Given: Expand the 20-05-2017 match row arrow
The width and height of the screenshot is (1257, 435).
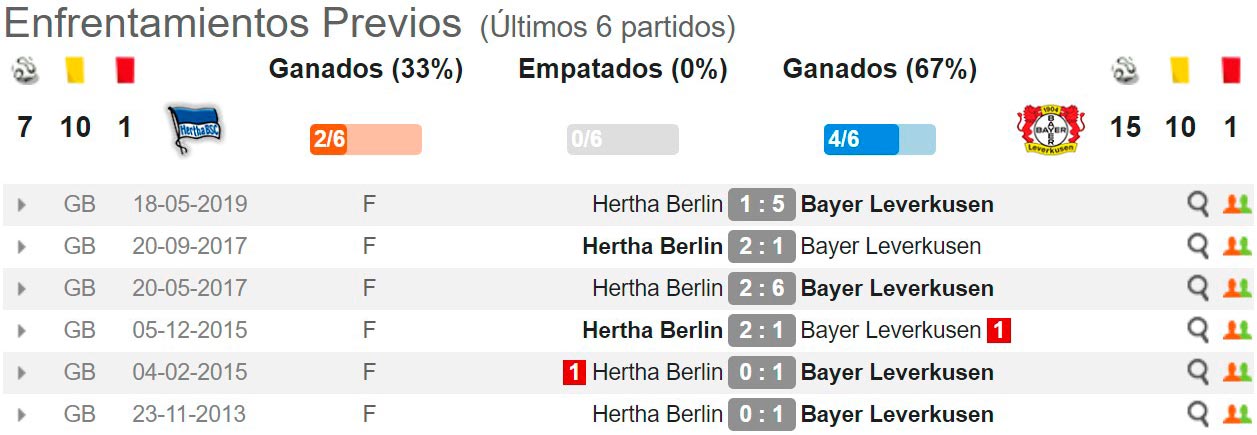Looking at the screenshot, I should (22, 289).
